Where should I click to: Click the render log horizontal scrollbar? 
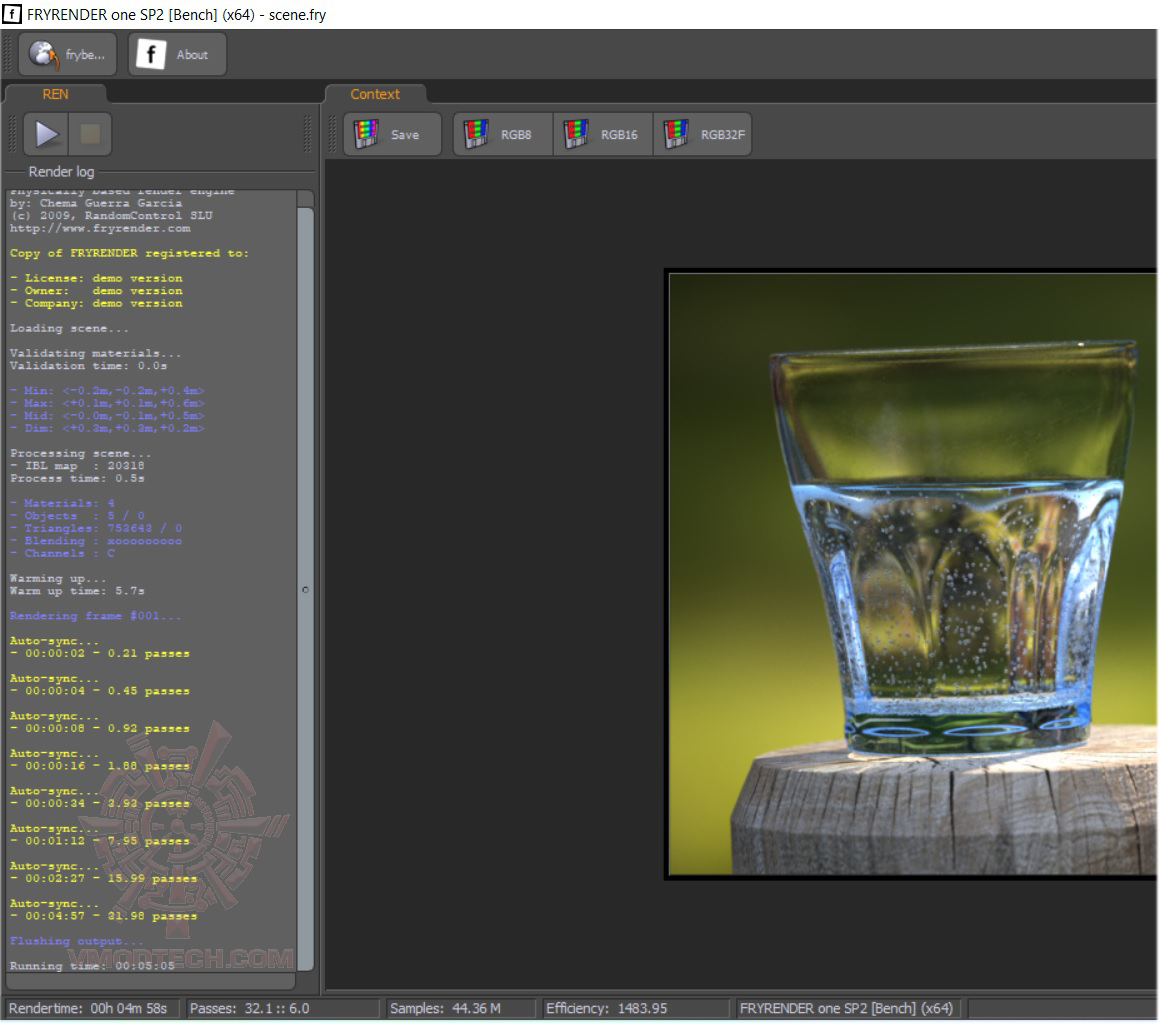coord(151,981)
